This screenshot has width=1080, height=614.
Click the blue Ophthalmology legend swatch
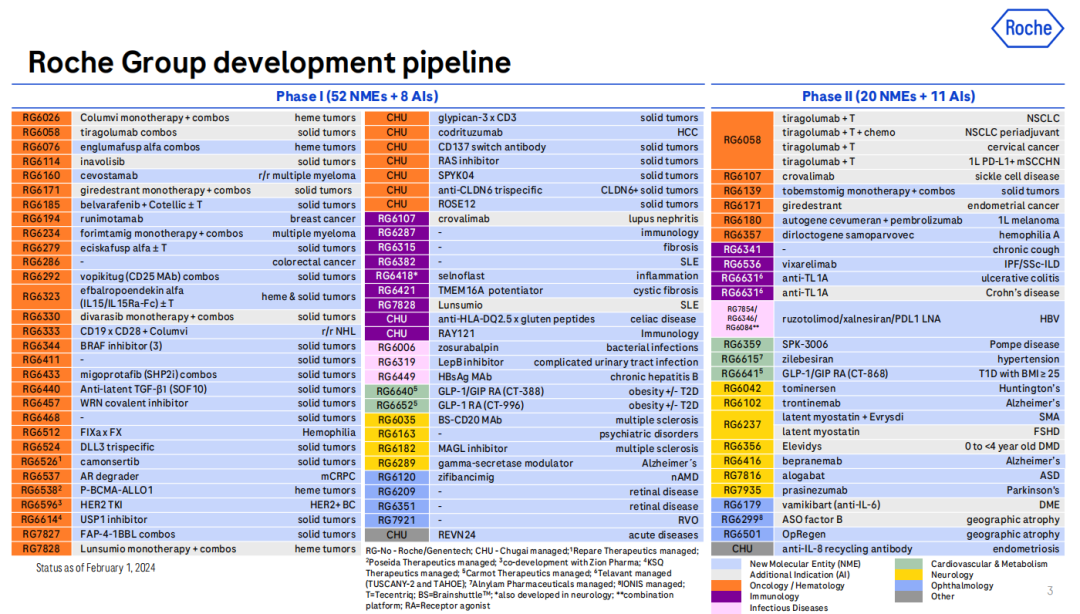908,586
